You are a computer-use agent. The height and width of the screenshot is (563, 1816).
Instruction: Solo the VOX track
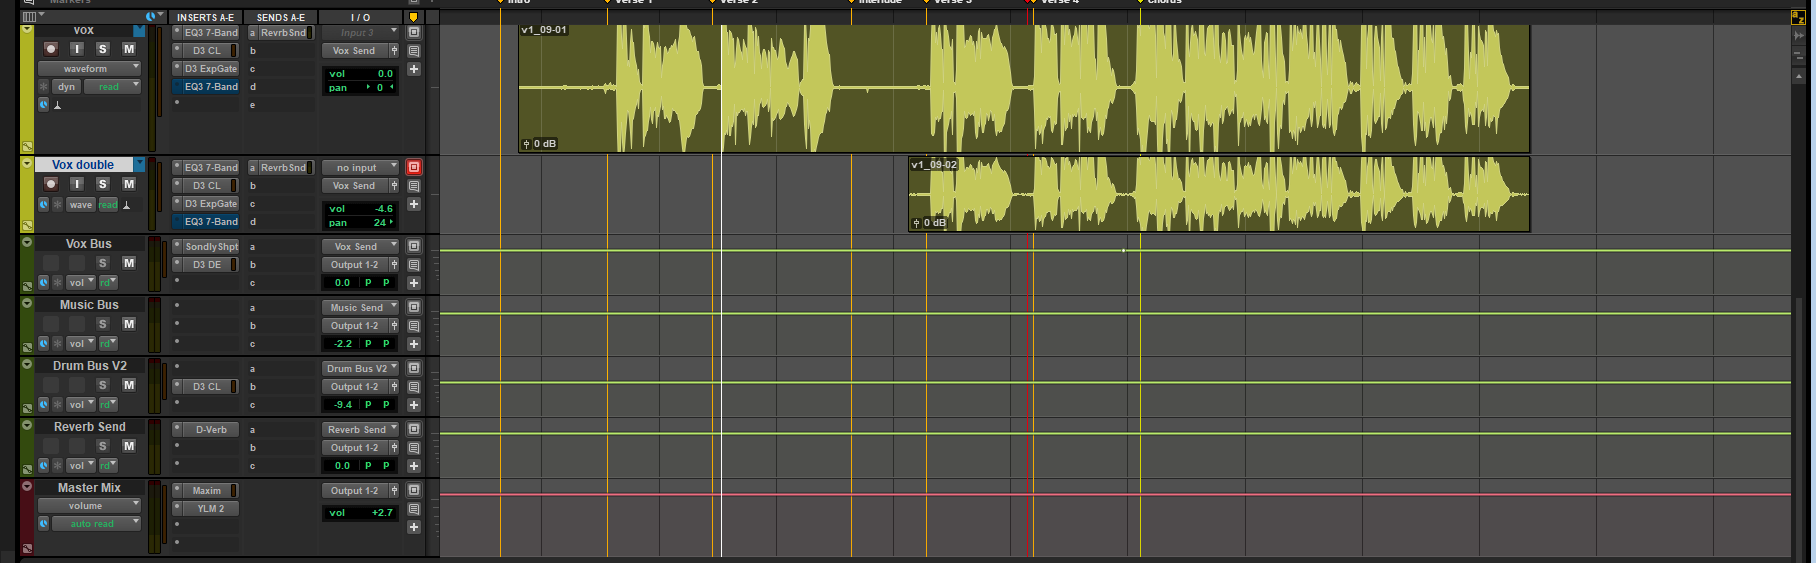(x=102, y=49)
